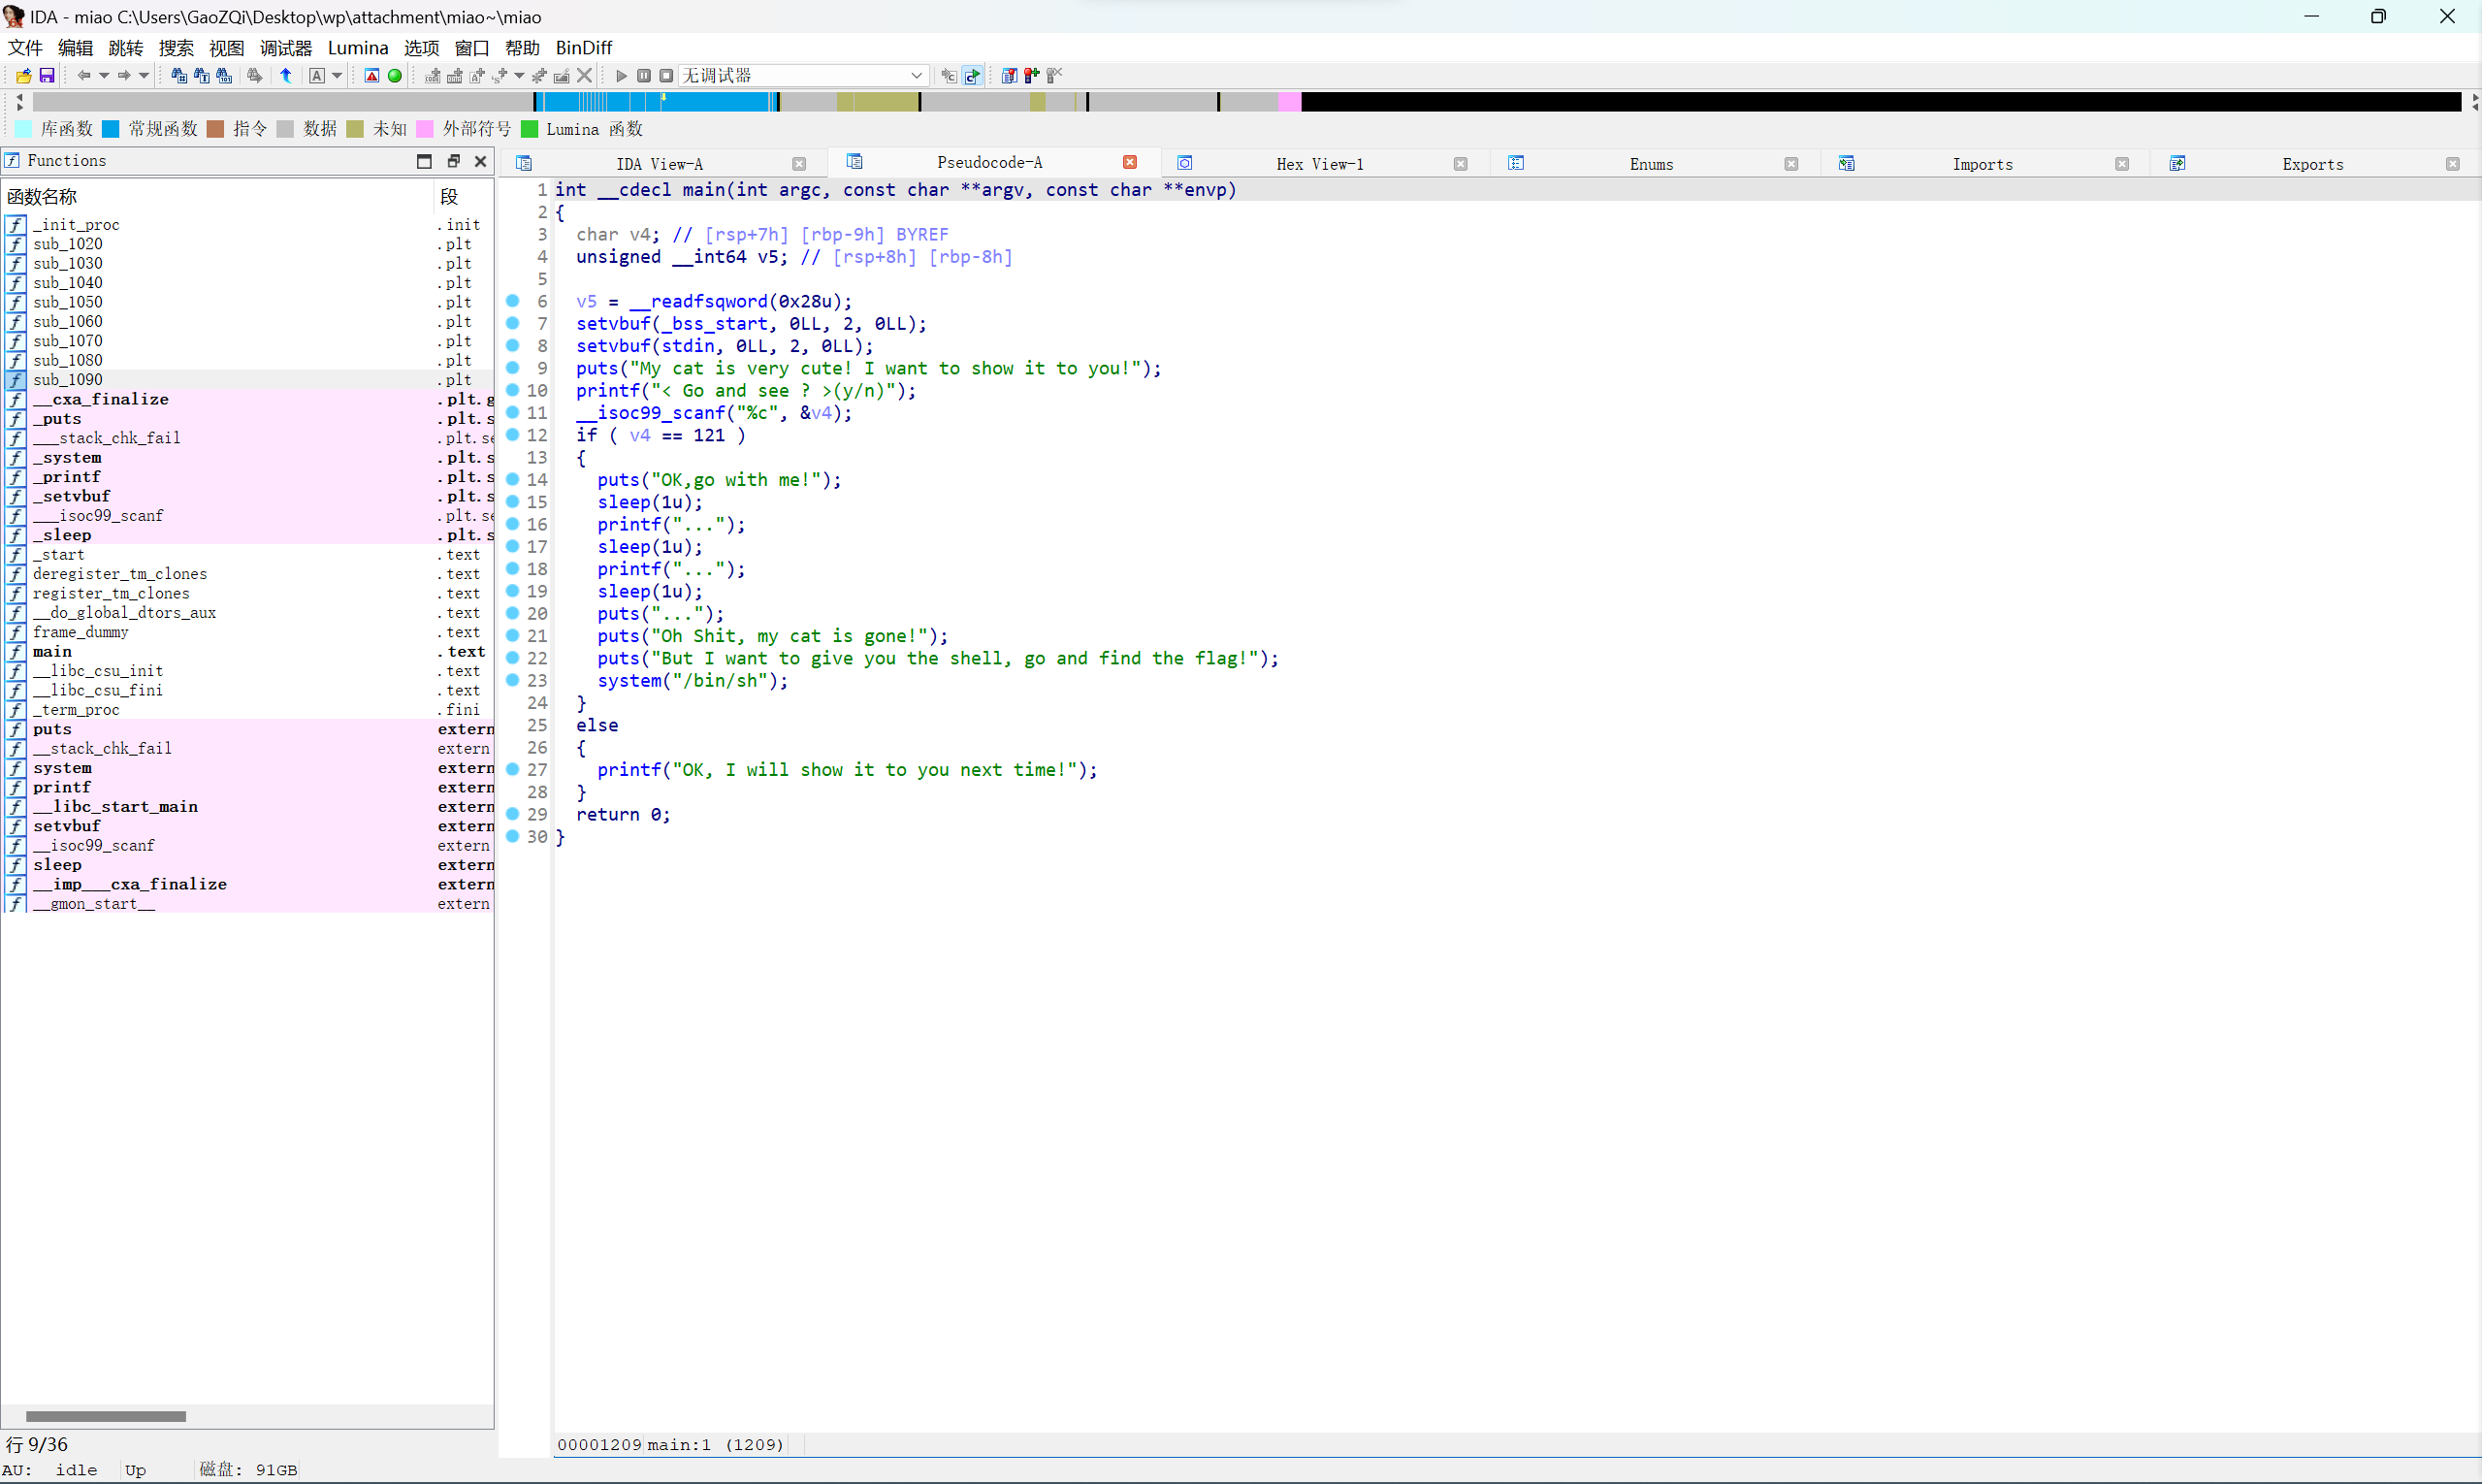The width and height of the screenshot is (2482, 1484).
Task: Click the create string literal icon
Action: tap(477, 76)
